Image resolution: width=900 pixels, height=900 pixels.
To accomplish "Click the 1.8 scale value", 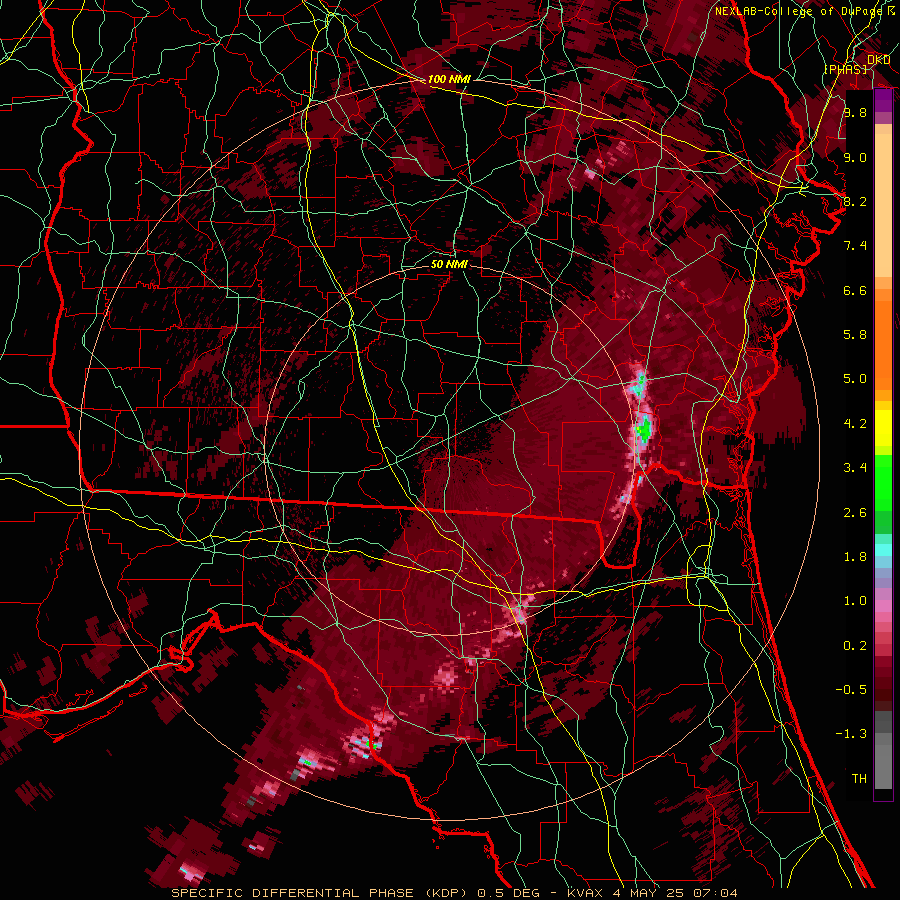I will tap(855, 557).
